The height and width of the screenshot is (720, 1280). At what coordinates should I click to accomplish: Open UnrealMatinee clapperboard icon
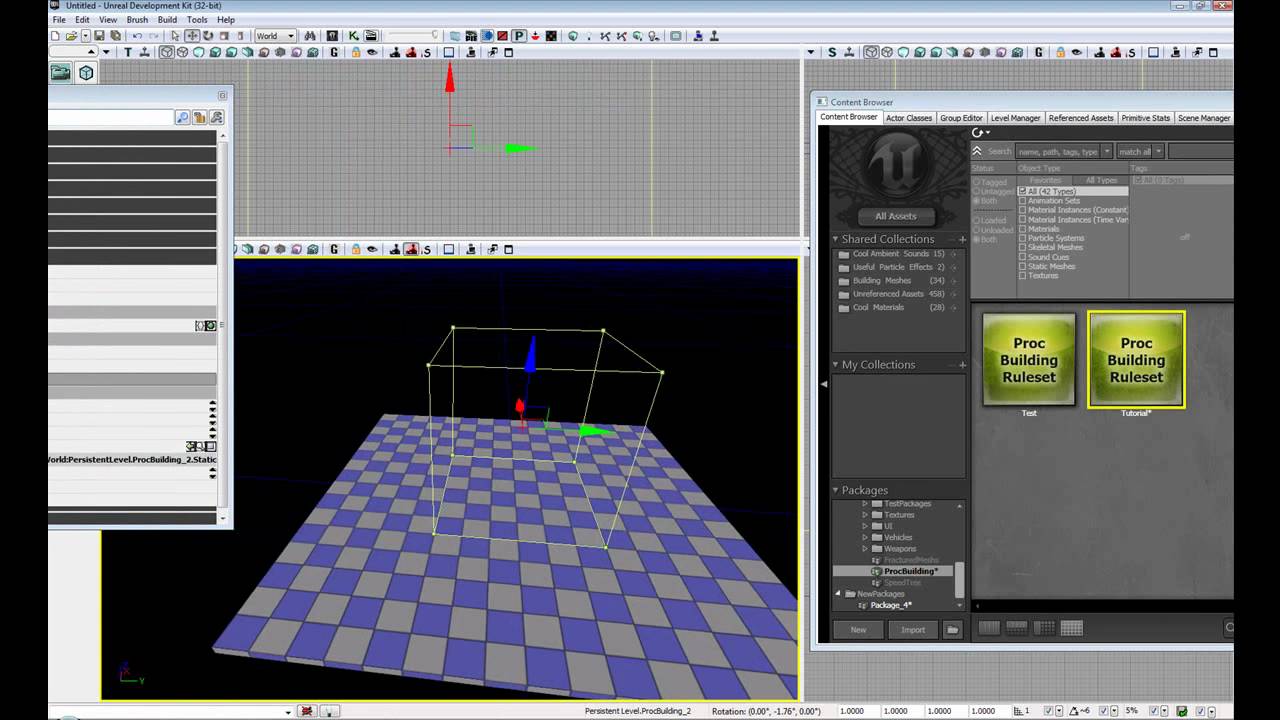coord(371,36)
